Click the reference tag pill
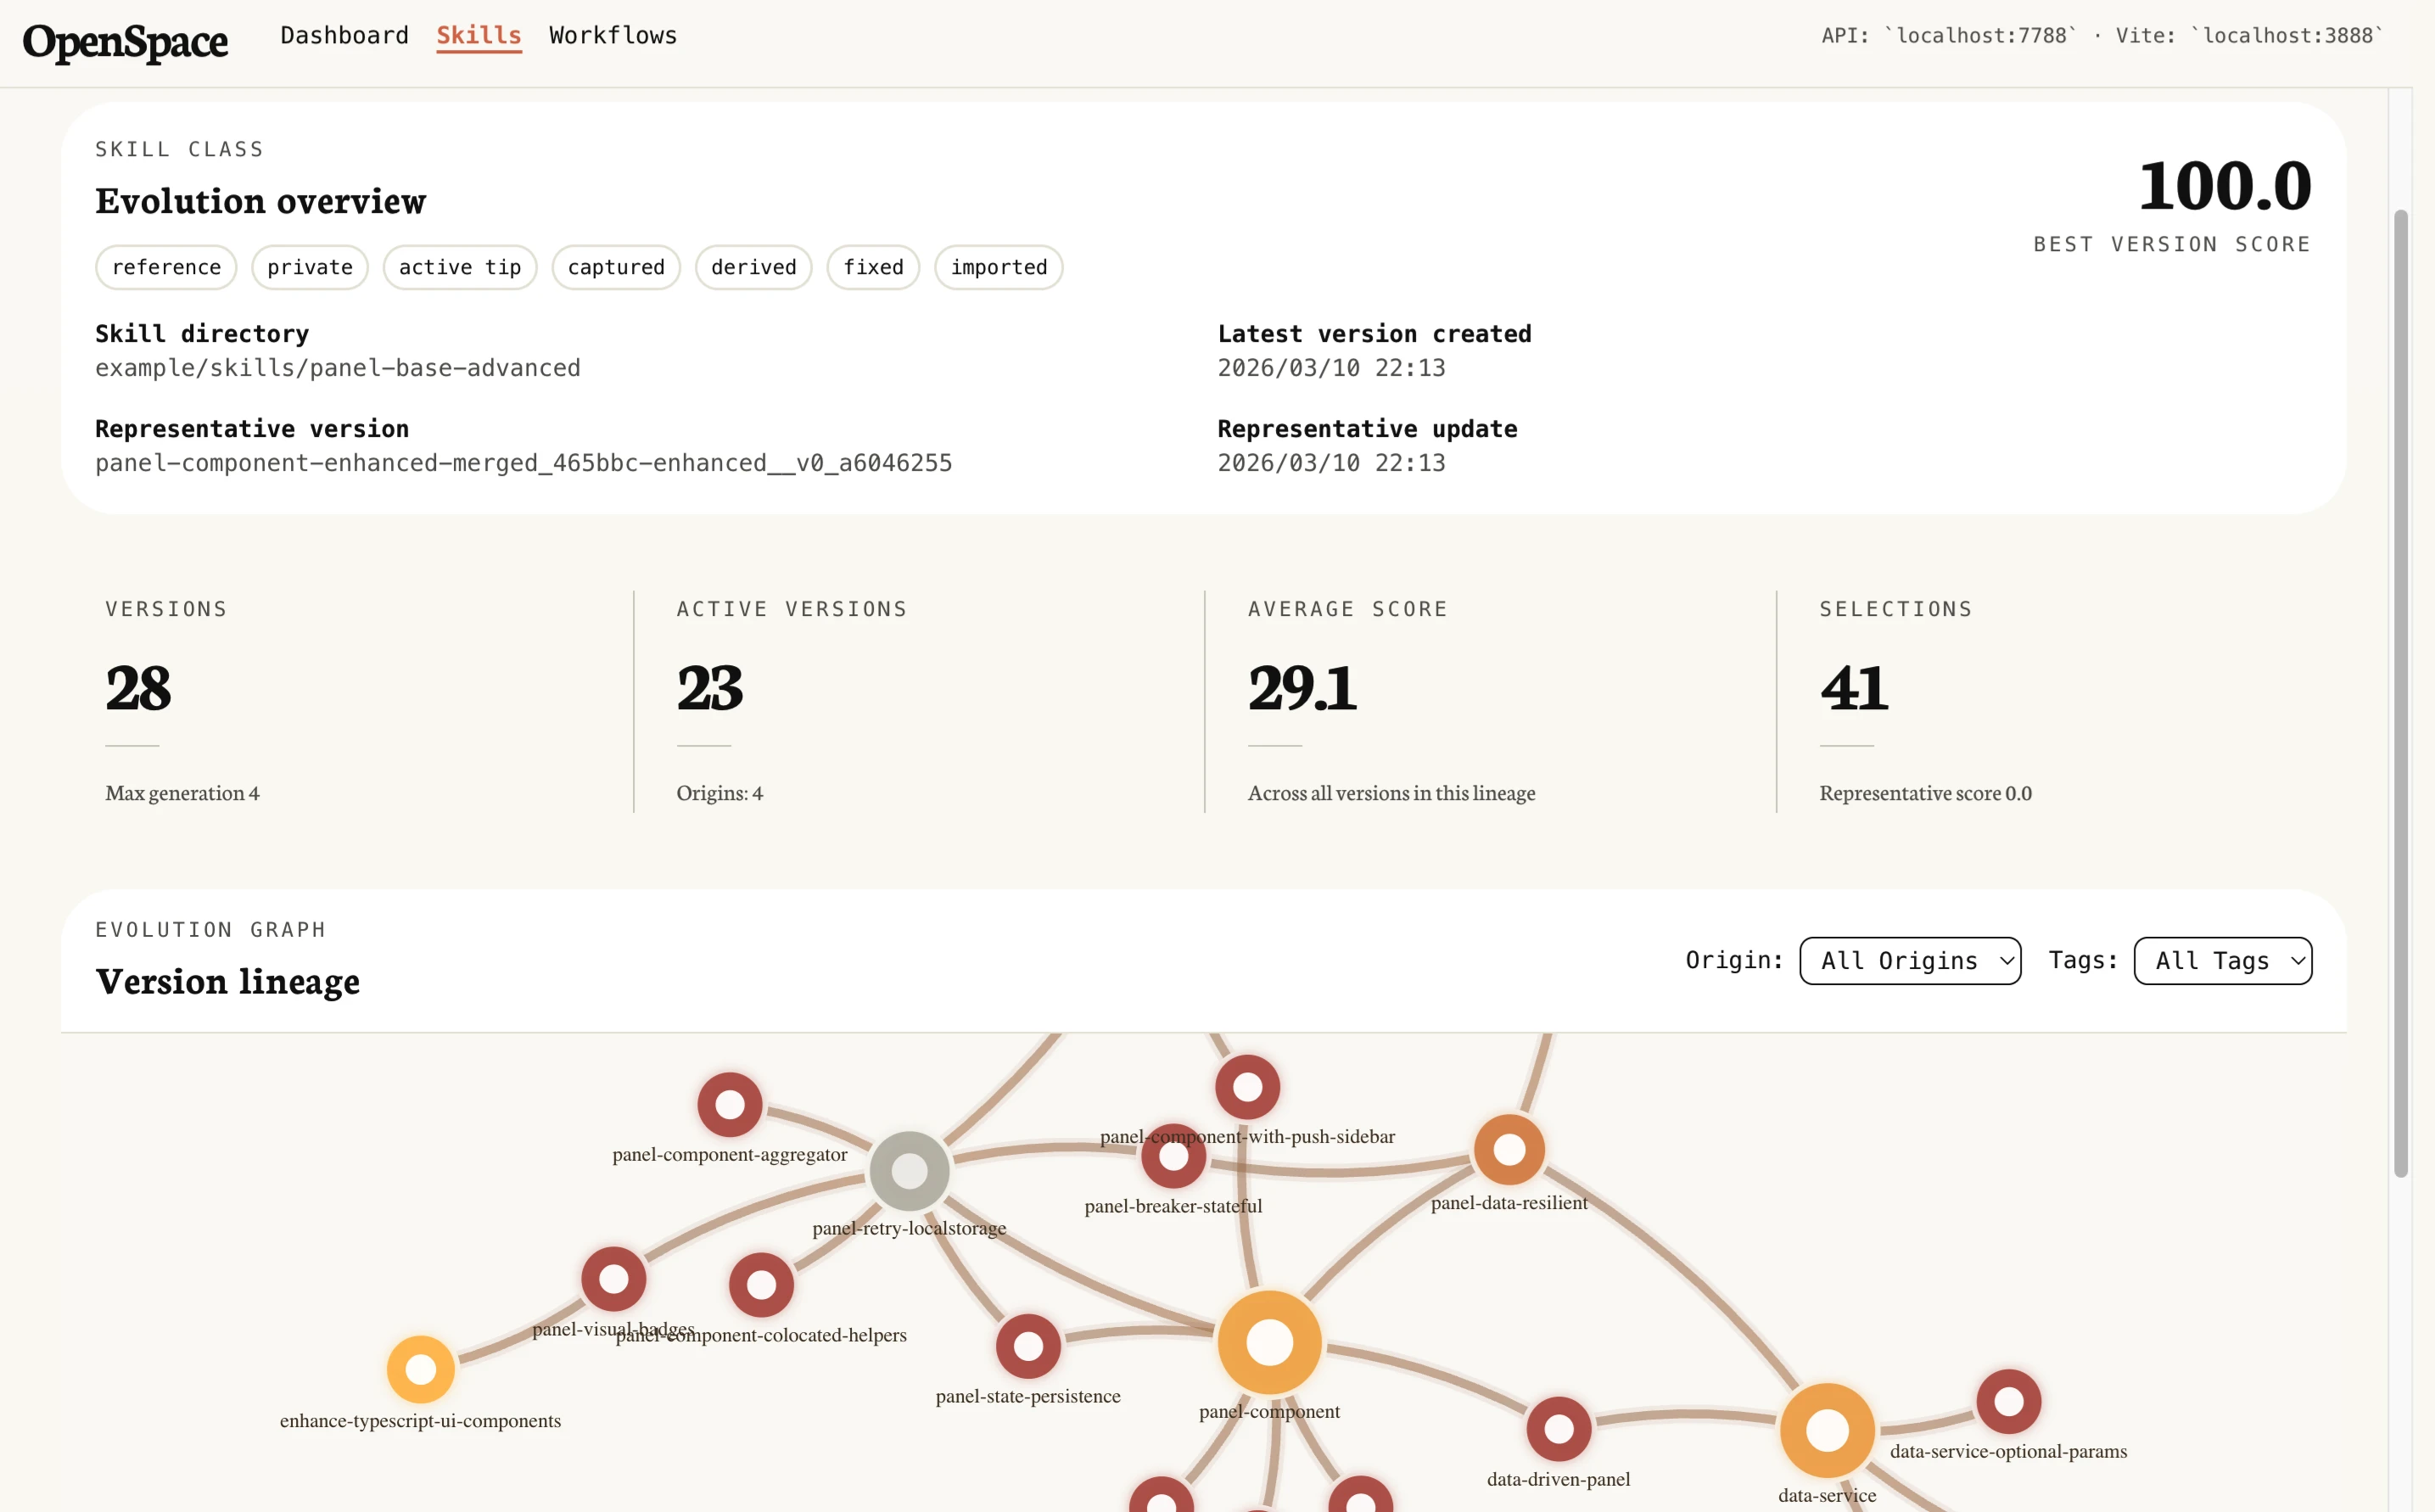 point(166,267)
